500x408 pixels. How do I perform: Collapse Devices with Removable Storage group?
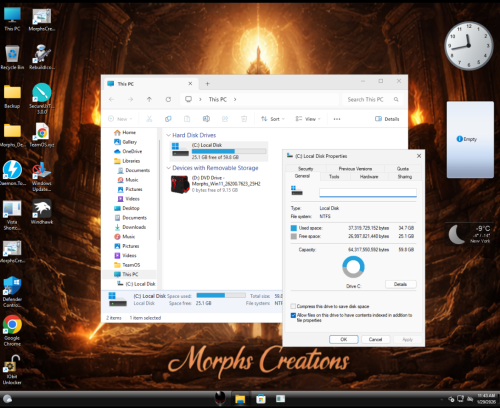pyautogui.click(x=168, y=168)
